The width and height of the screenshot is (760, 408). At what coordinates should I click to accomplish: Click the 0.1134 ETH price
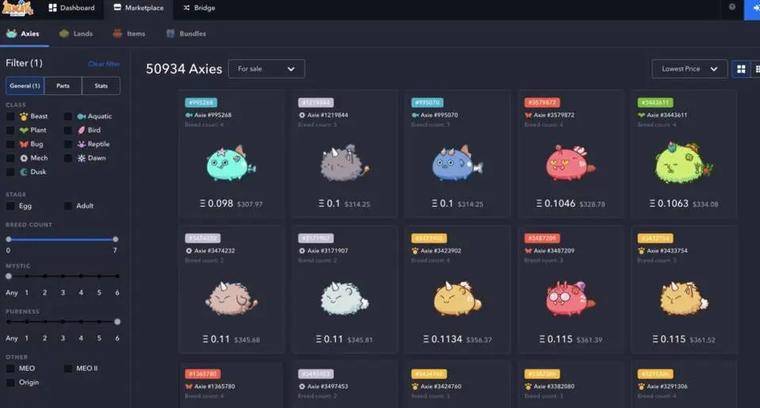pyautogui.click(x=443, y=339)
